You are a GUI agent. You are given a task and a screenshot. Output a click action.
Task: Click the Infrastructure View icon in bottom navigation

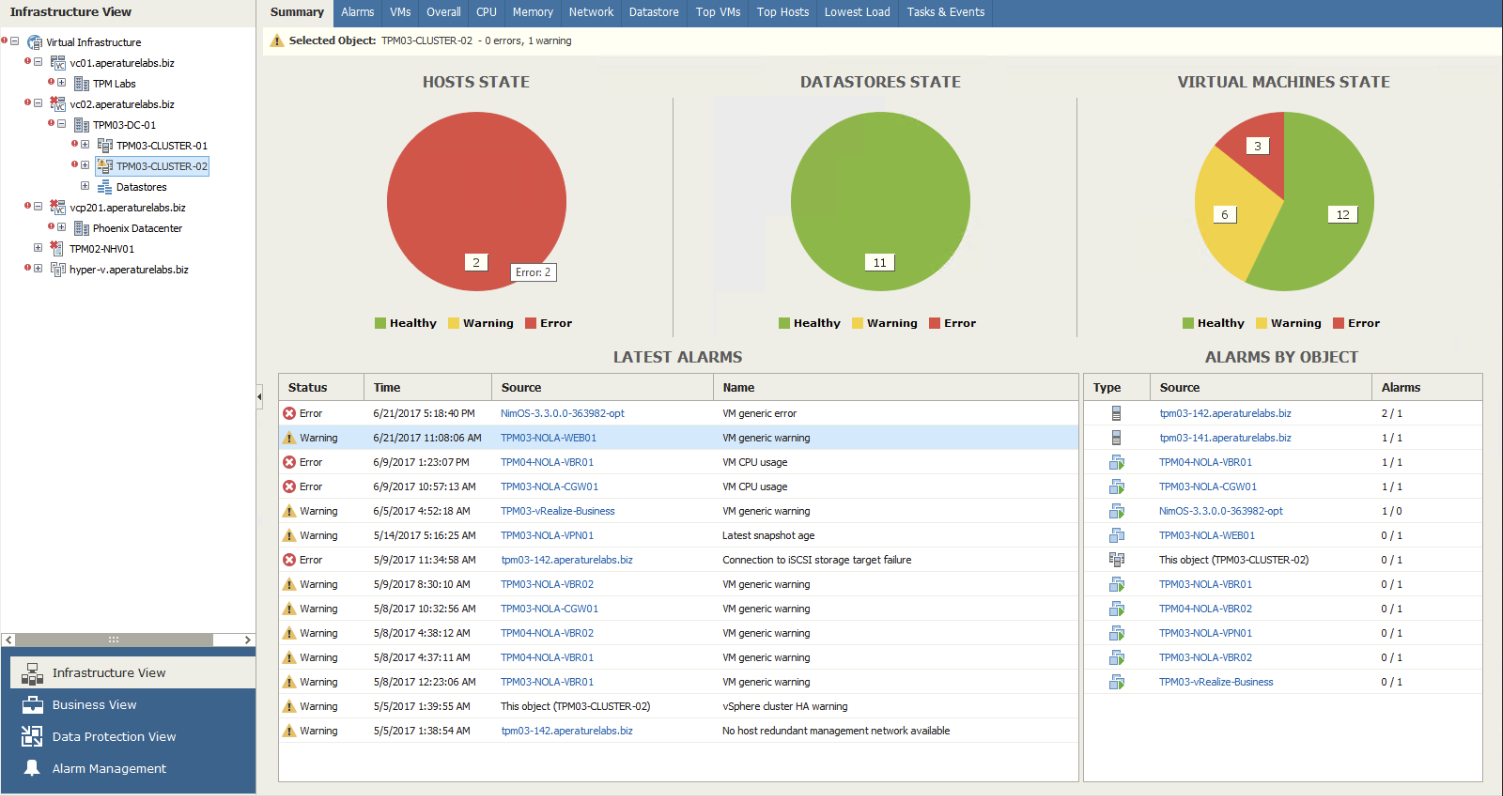pyautogui.click(x=32, y=673)
